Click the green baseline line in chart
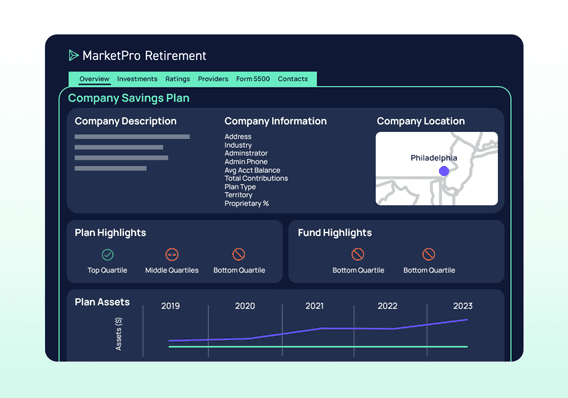The width and height of the screenshot is (568, 398). [318, 347]
